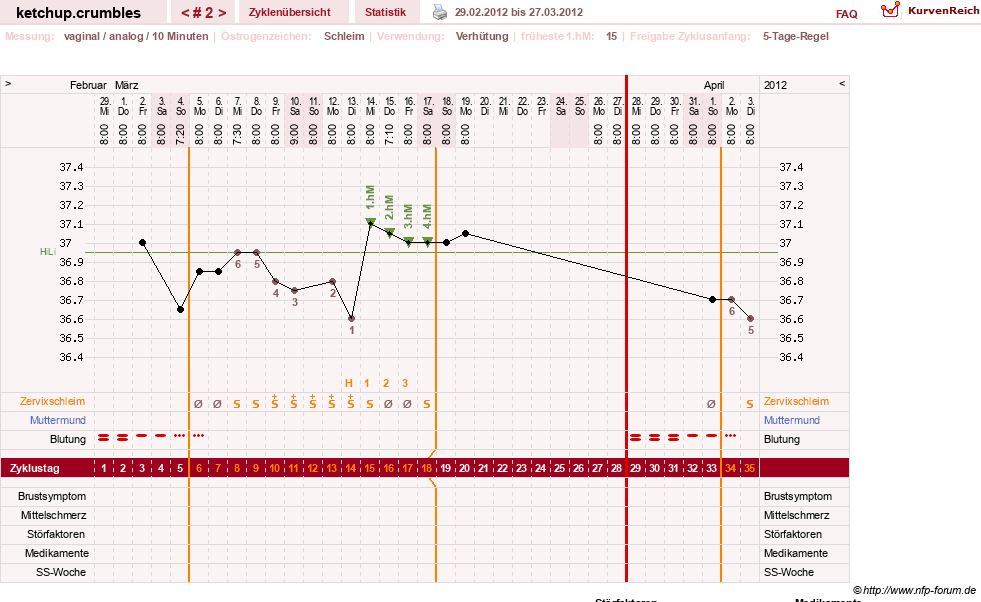Viewport: 981px width, 602px height.
Task: Click the low temperature point on cycle day 5
Action: click(180, 310)
